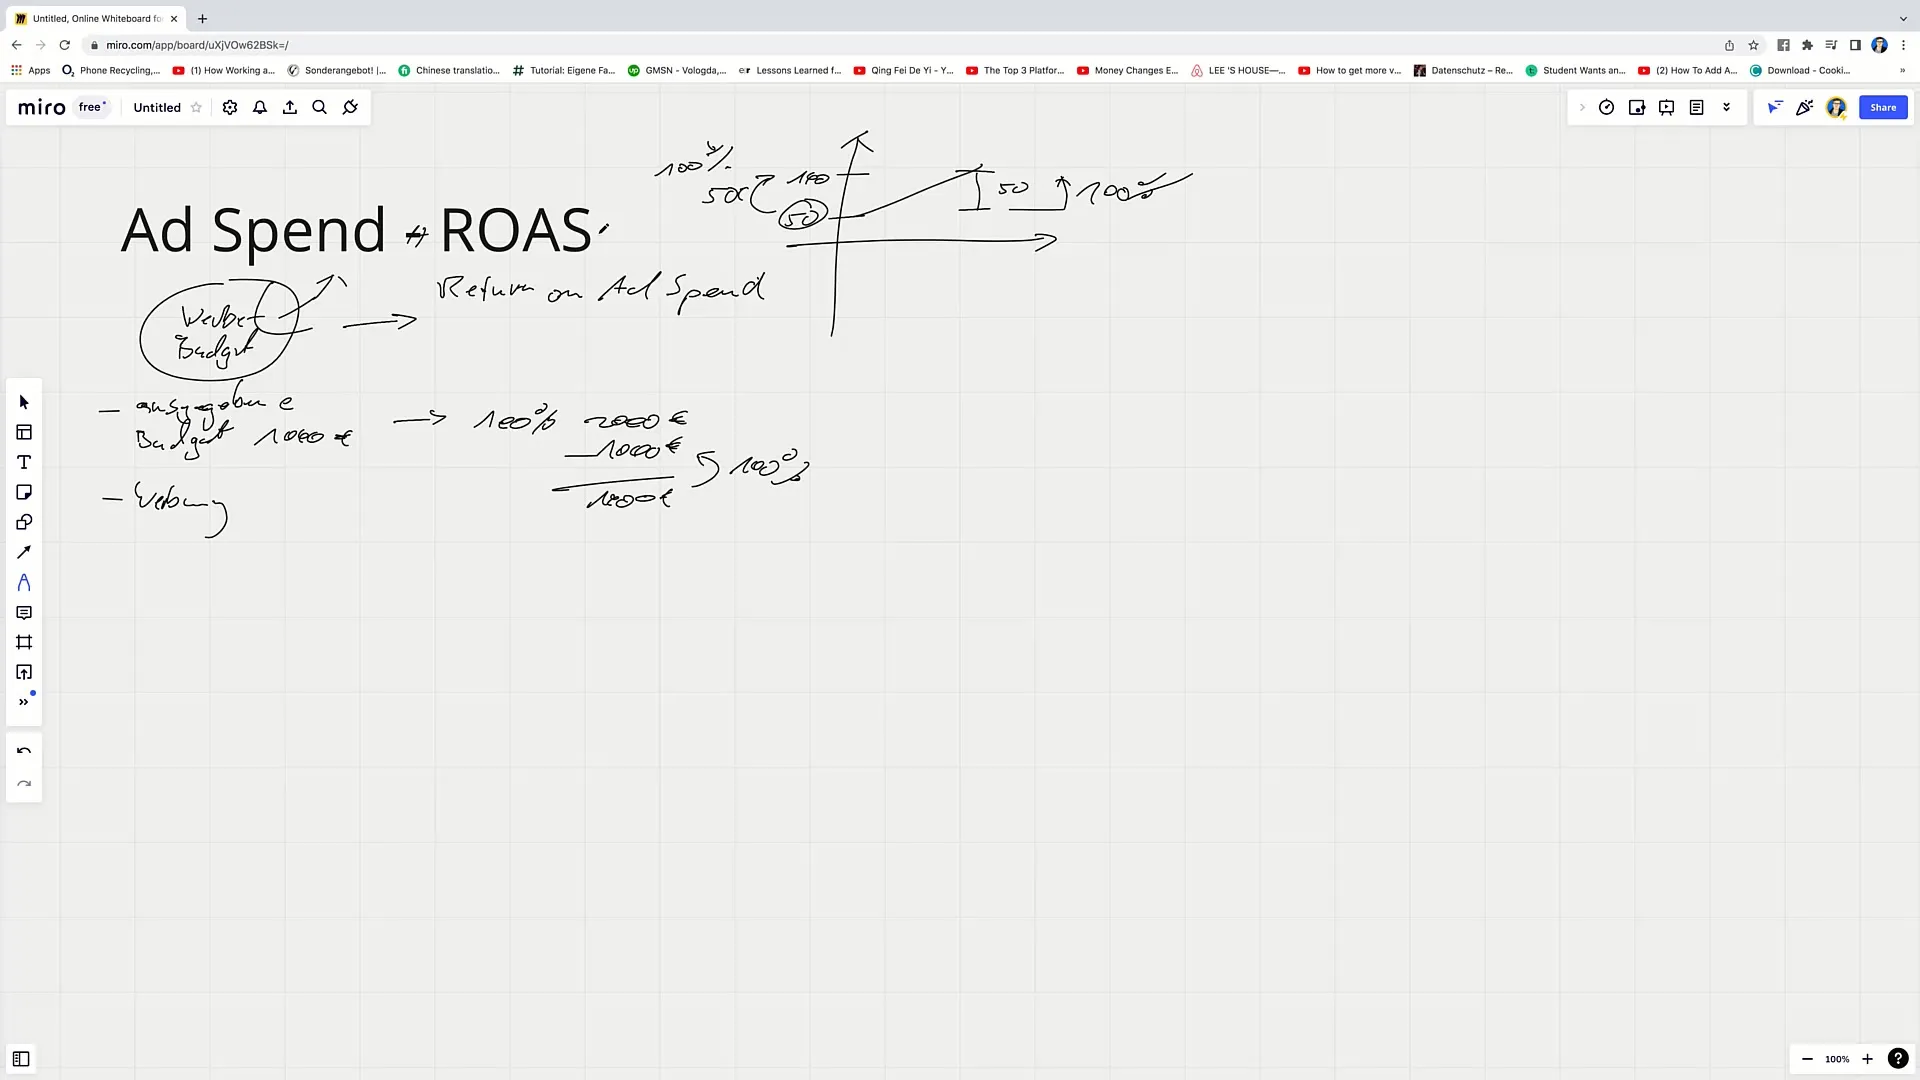
Task: Click the Untitled board name to rename
Action: (x=157, y=107)
